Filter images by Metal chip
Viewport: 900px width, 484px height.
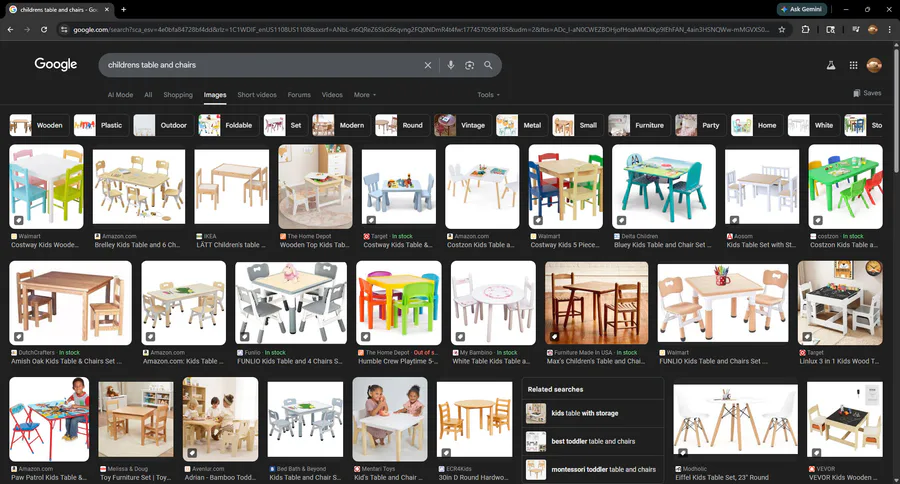(x=521, y=125)
